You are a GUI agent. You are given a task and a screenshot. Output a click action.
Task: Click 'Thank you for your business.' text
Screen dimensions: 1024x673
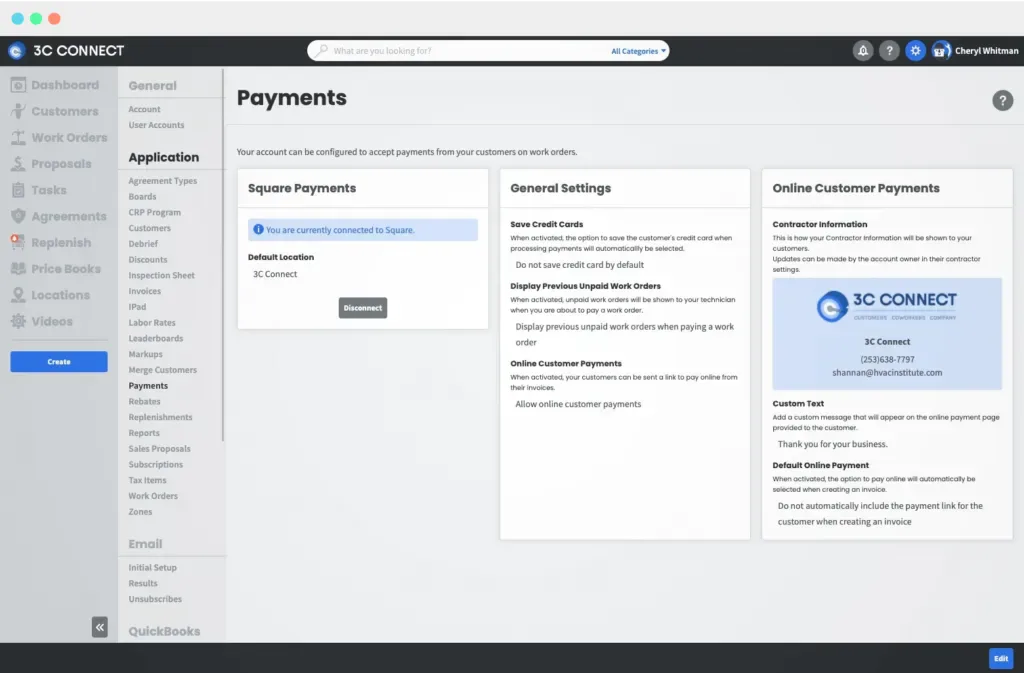click(x=832, y=445)
